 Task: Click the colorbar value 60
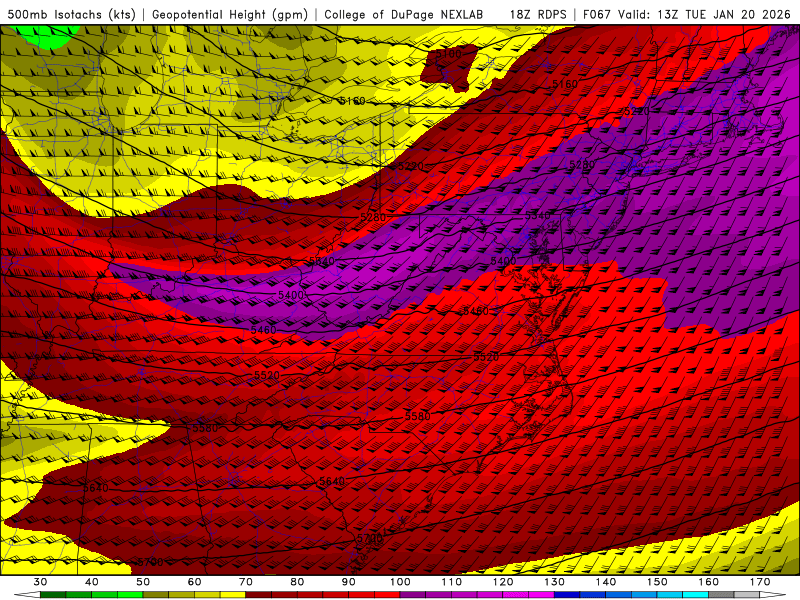click(194, 582)
